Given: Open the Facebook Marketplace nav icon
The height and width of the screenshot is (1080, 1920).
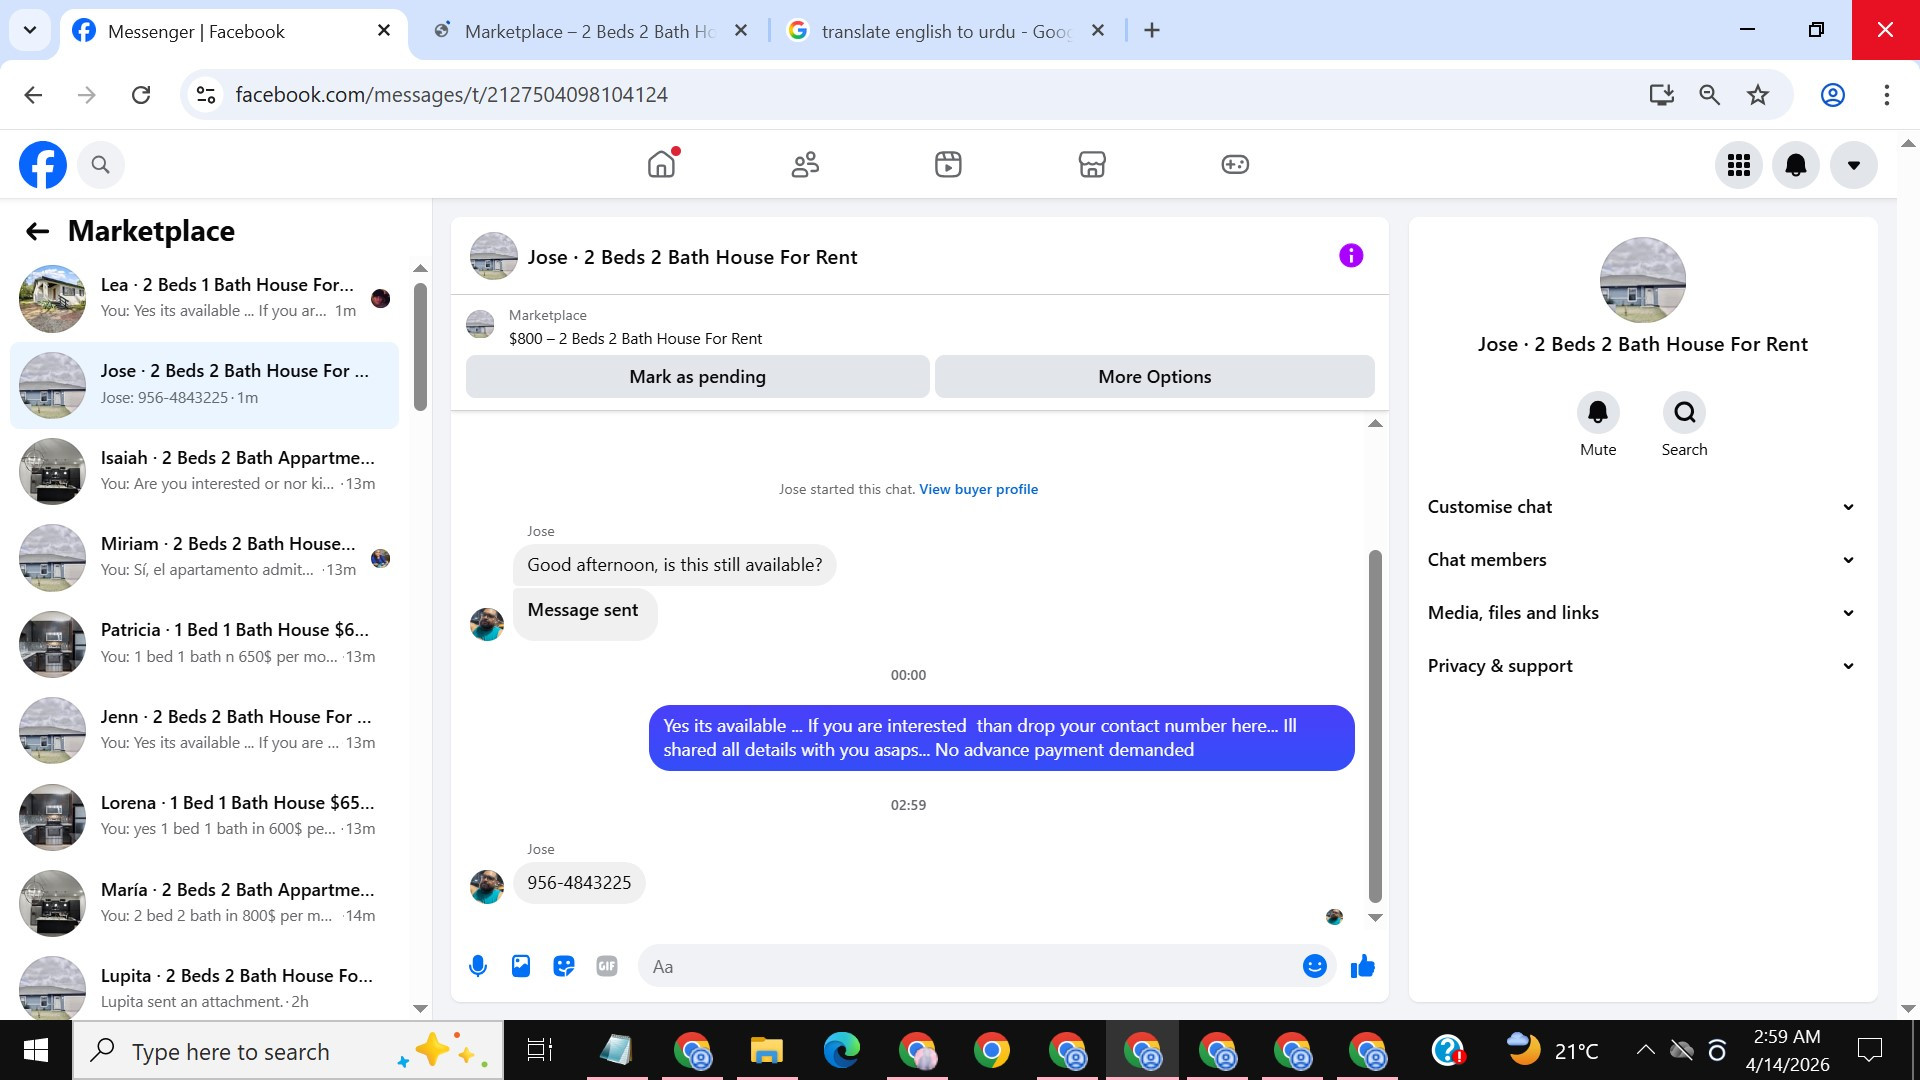Looking at the screenshot, I should (x=1091, y=164).
